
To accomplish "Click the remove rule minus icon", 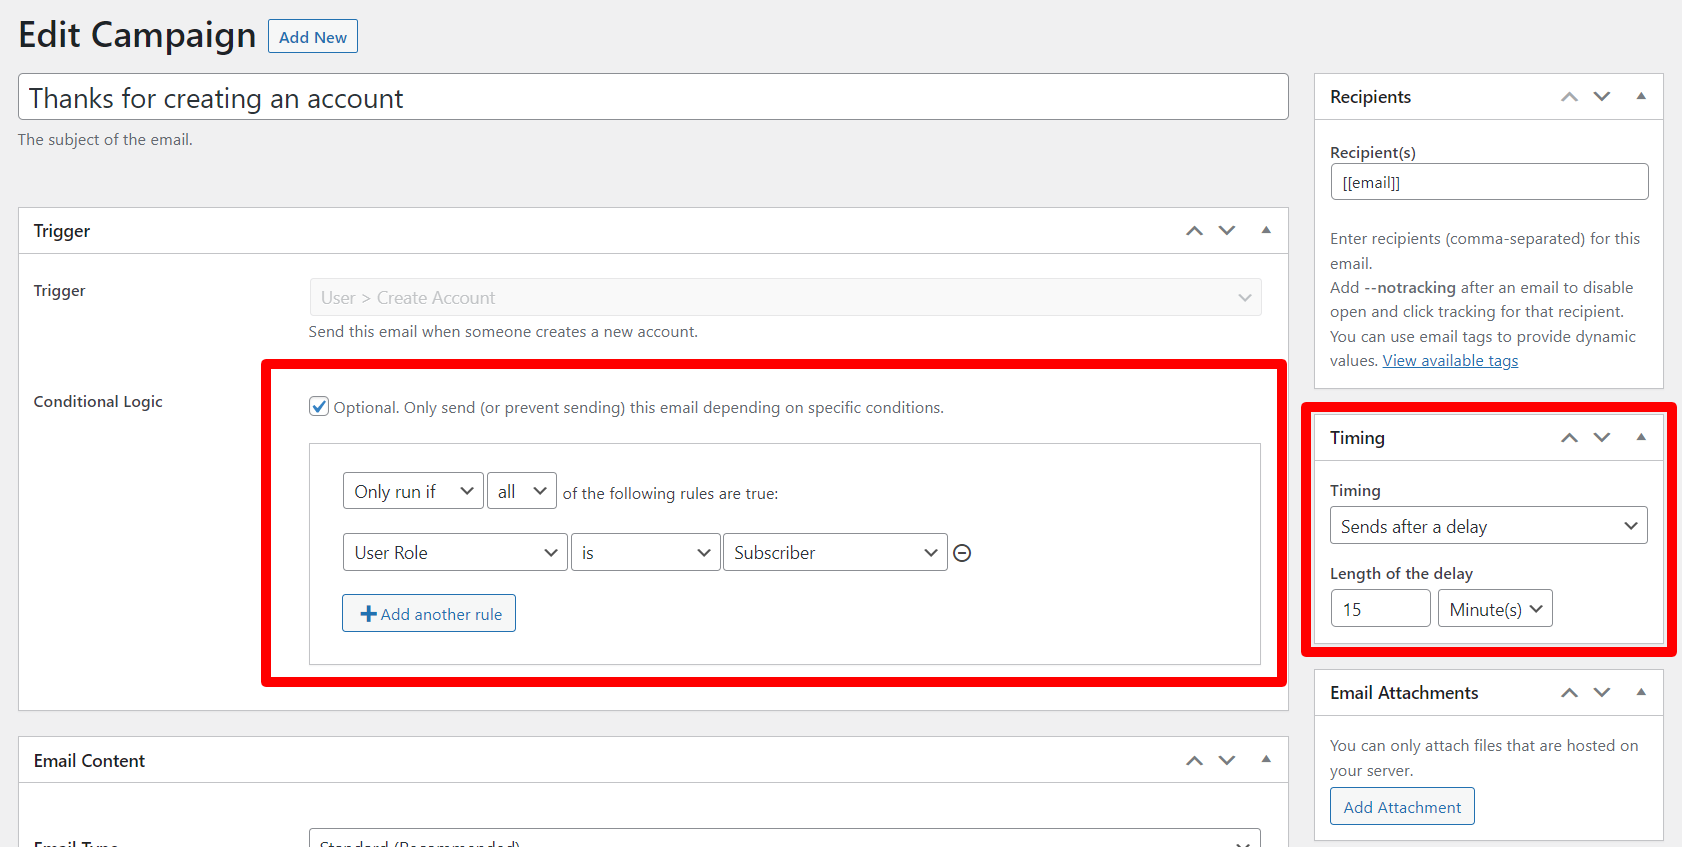I will pyautogui.click(x=962, y=553).
